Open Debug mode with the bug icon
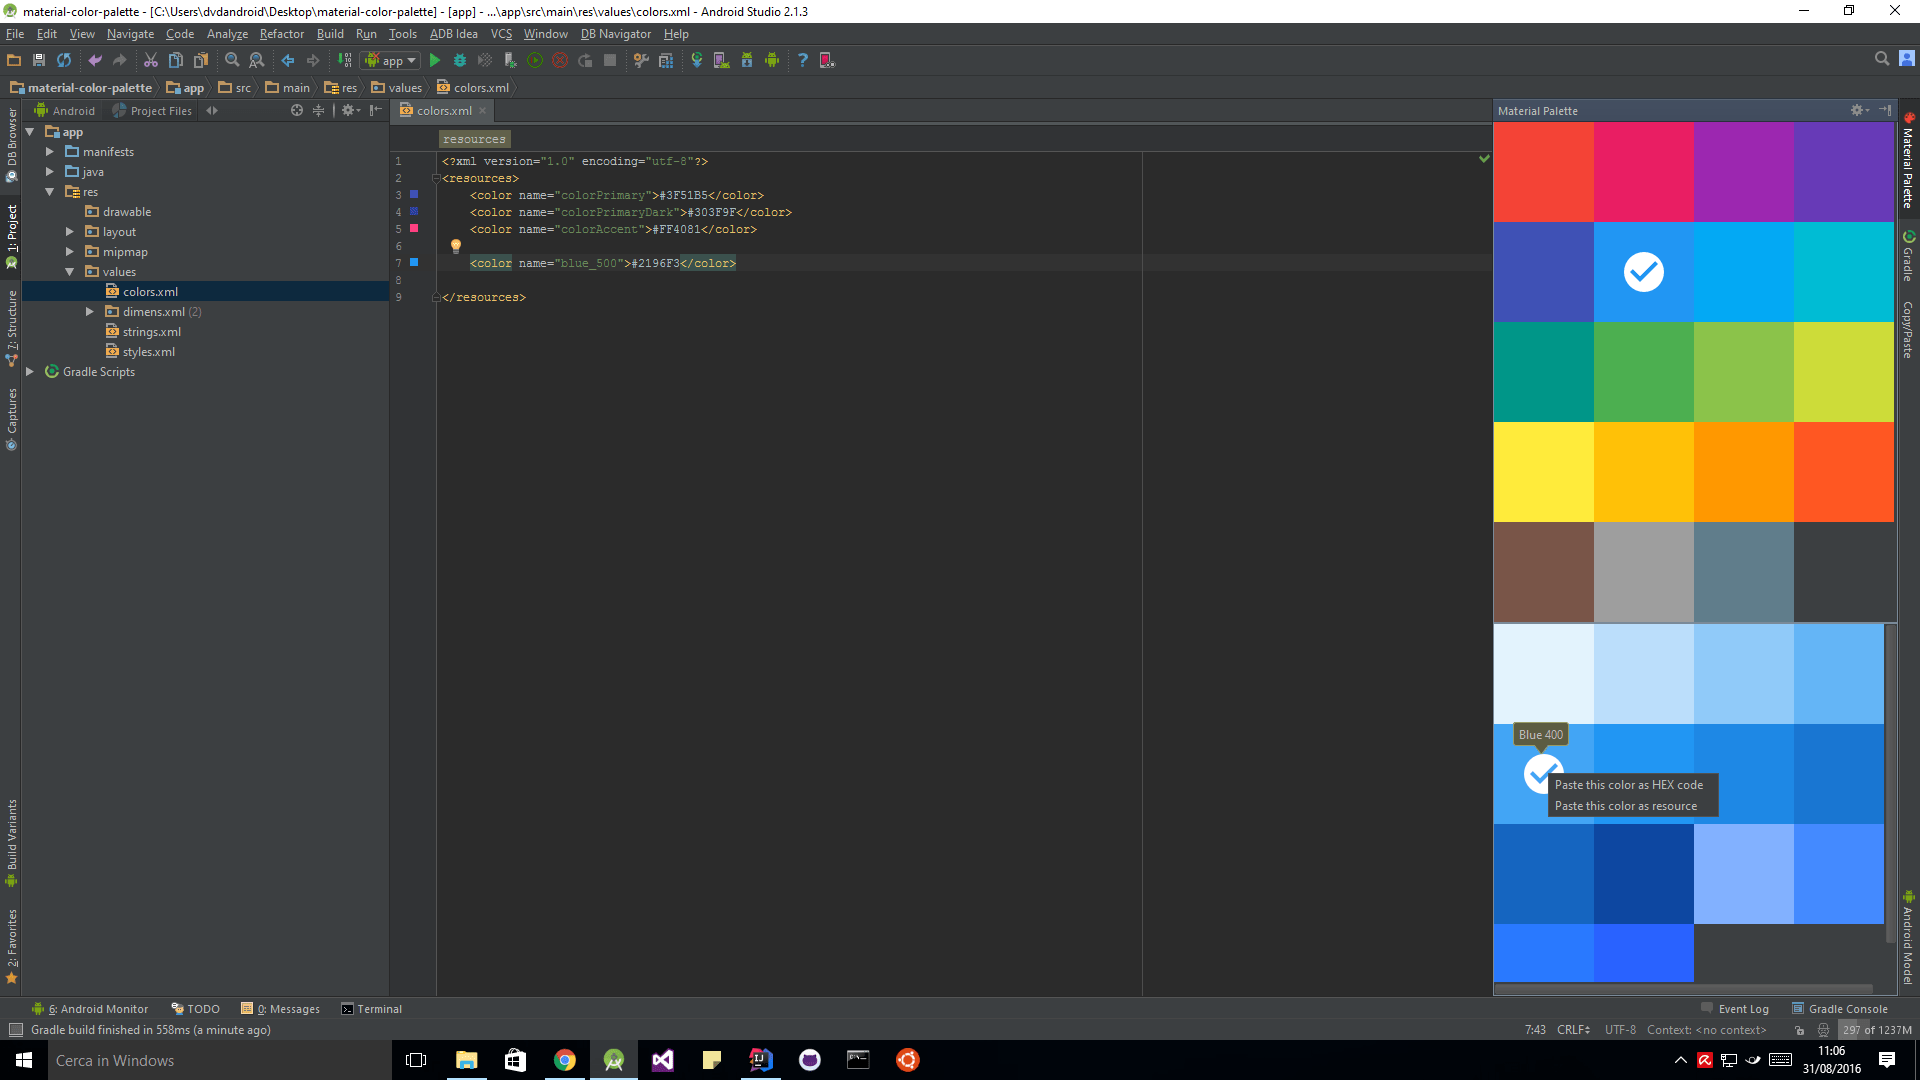1920x1080 pixels. click(460, 60)
